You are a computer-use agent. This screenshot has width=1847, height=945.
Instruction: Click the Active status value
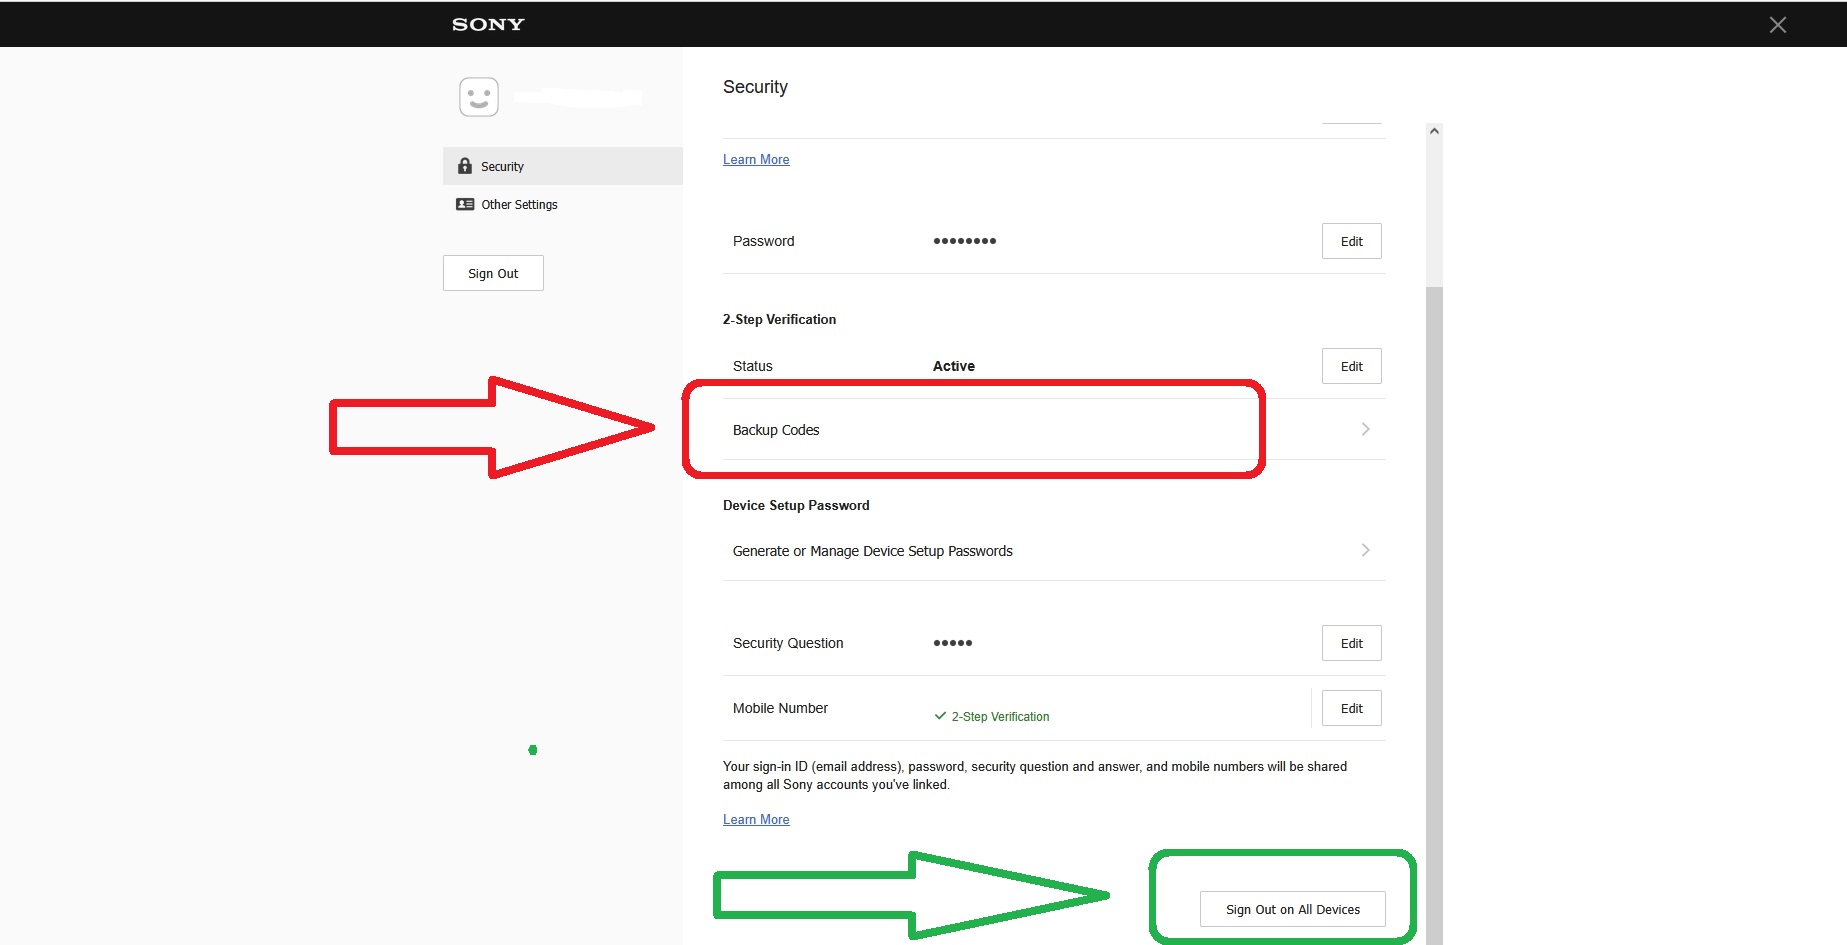(x=954, y=366)
